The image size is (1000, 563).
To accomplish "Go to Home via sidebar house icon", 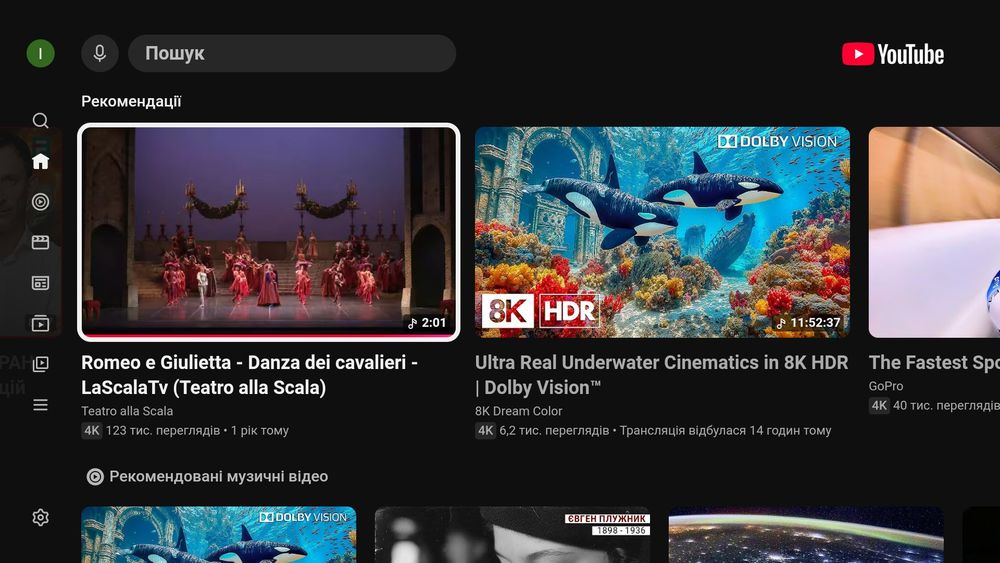I will 40,161.
